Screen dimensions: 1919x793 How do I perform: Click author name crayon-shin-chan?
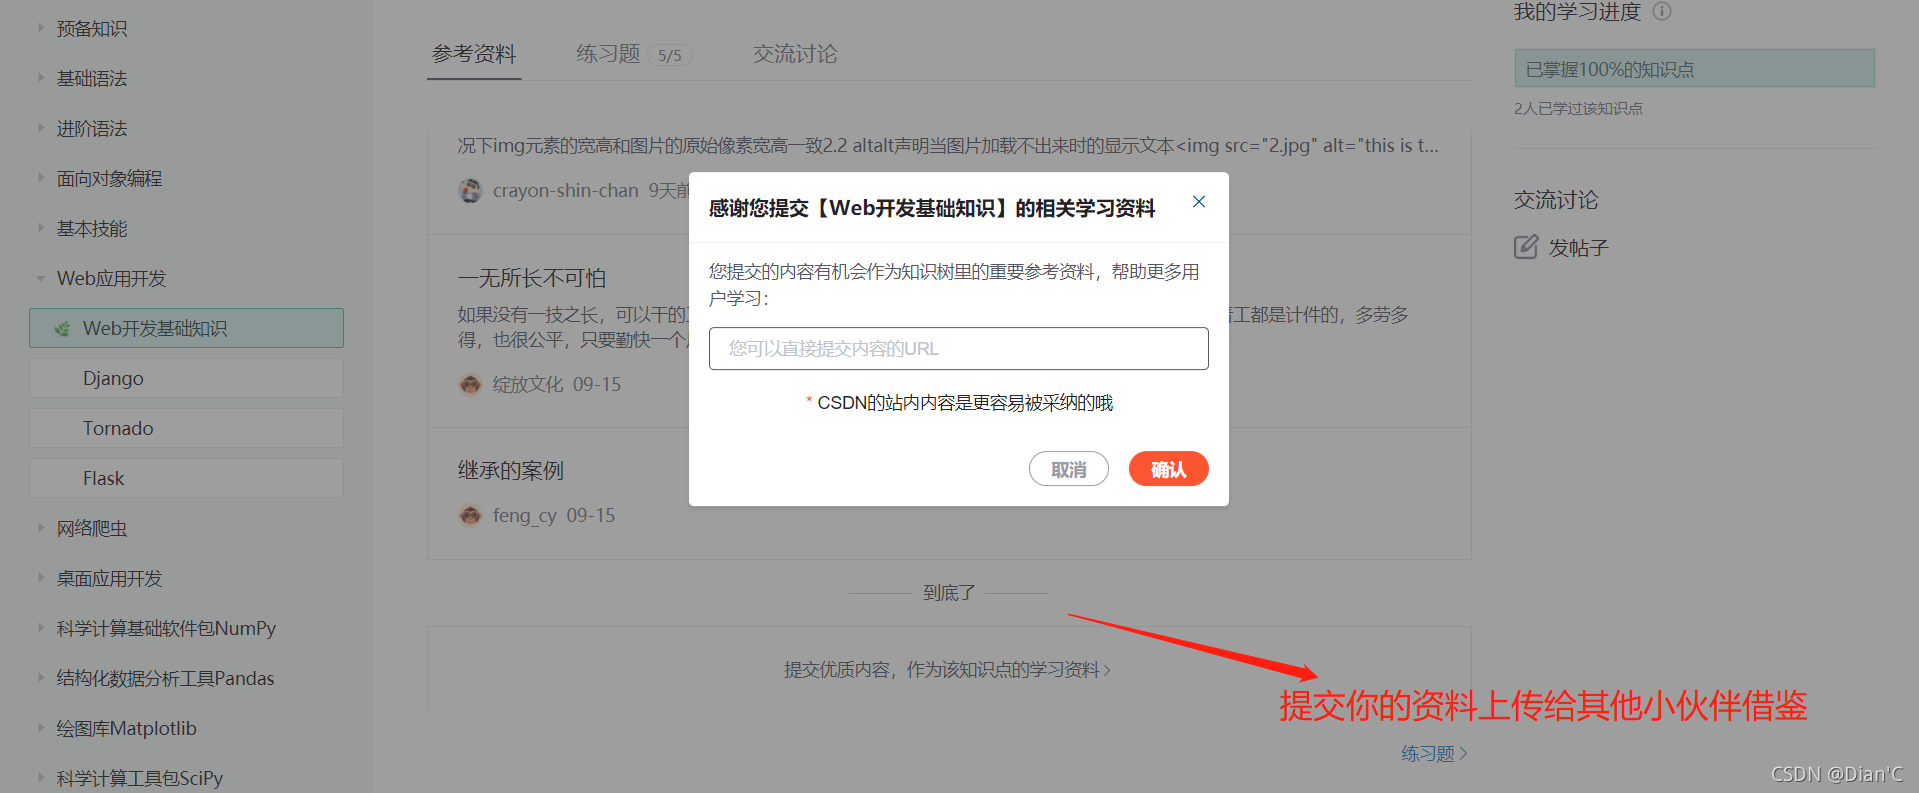[x=565, y=190]
